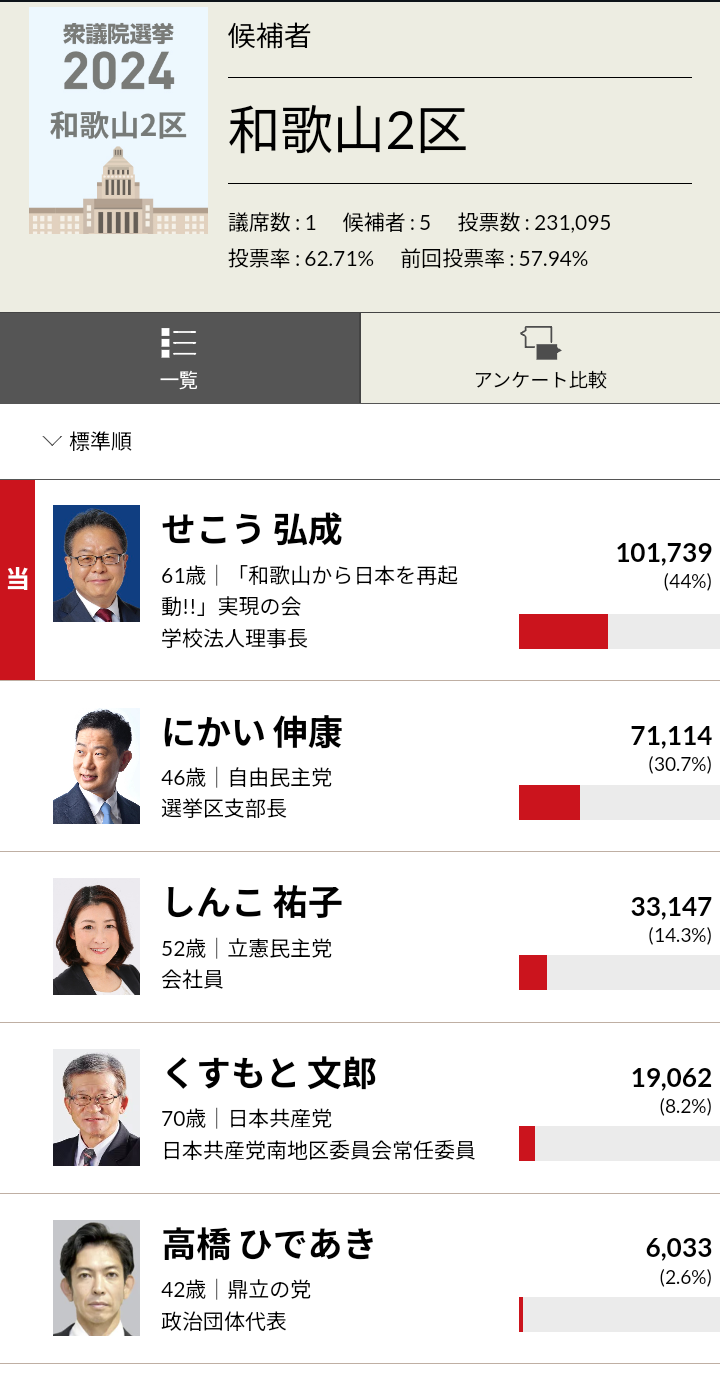Click しんこ 祐子 portrait photo

click(x=96, y=937)
